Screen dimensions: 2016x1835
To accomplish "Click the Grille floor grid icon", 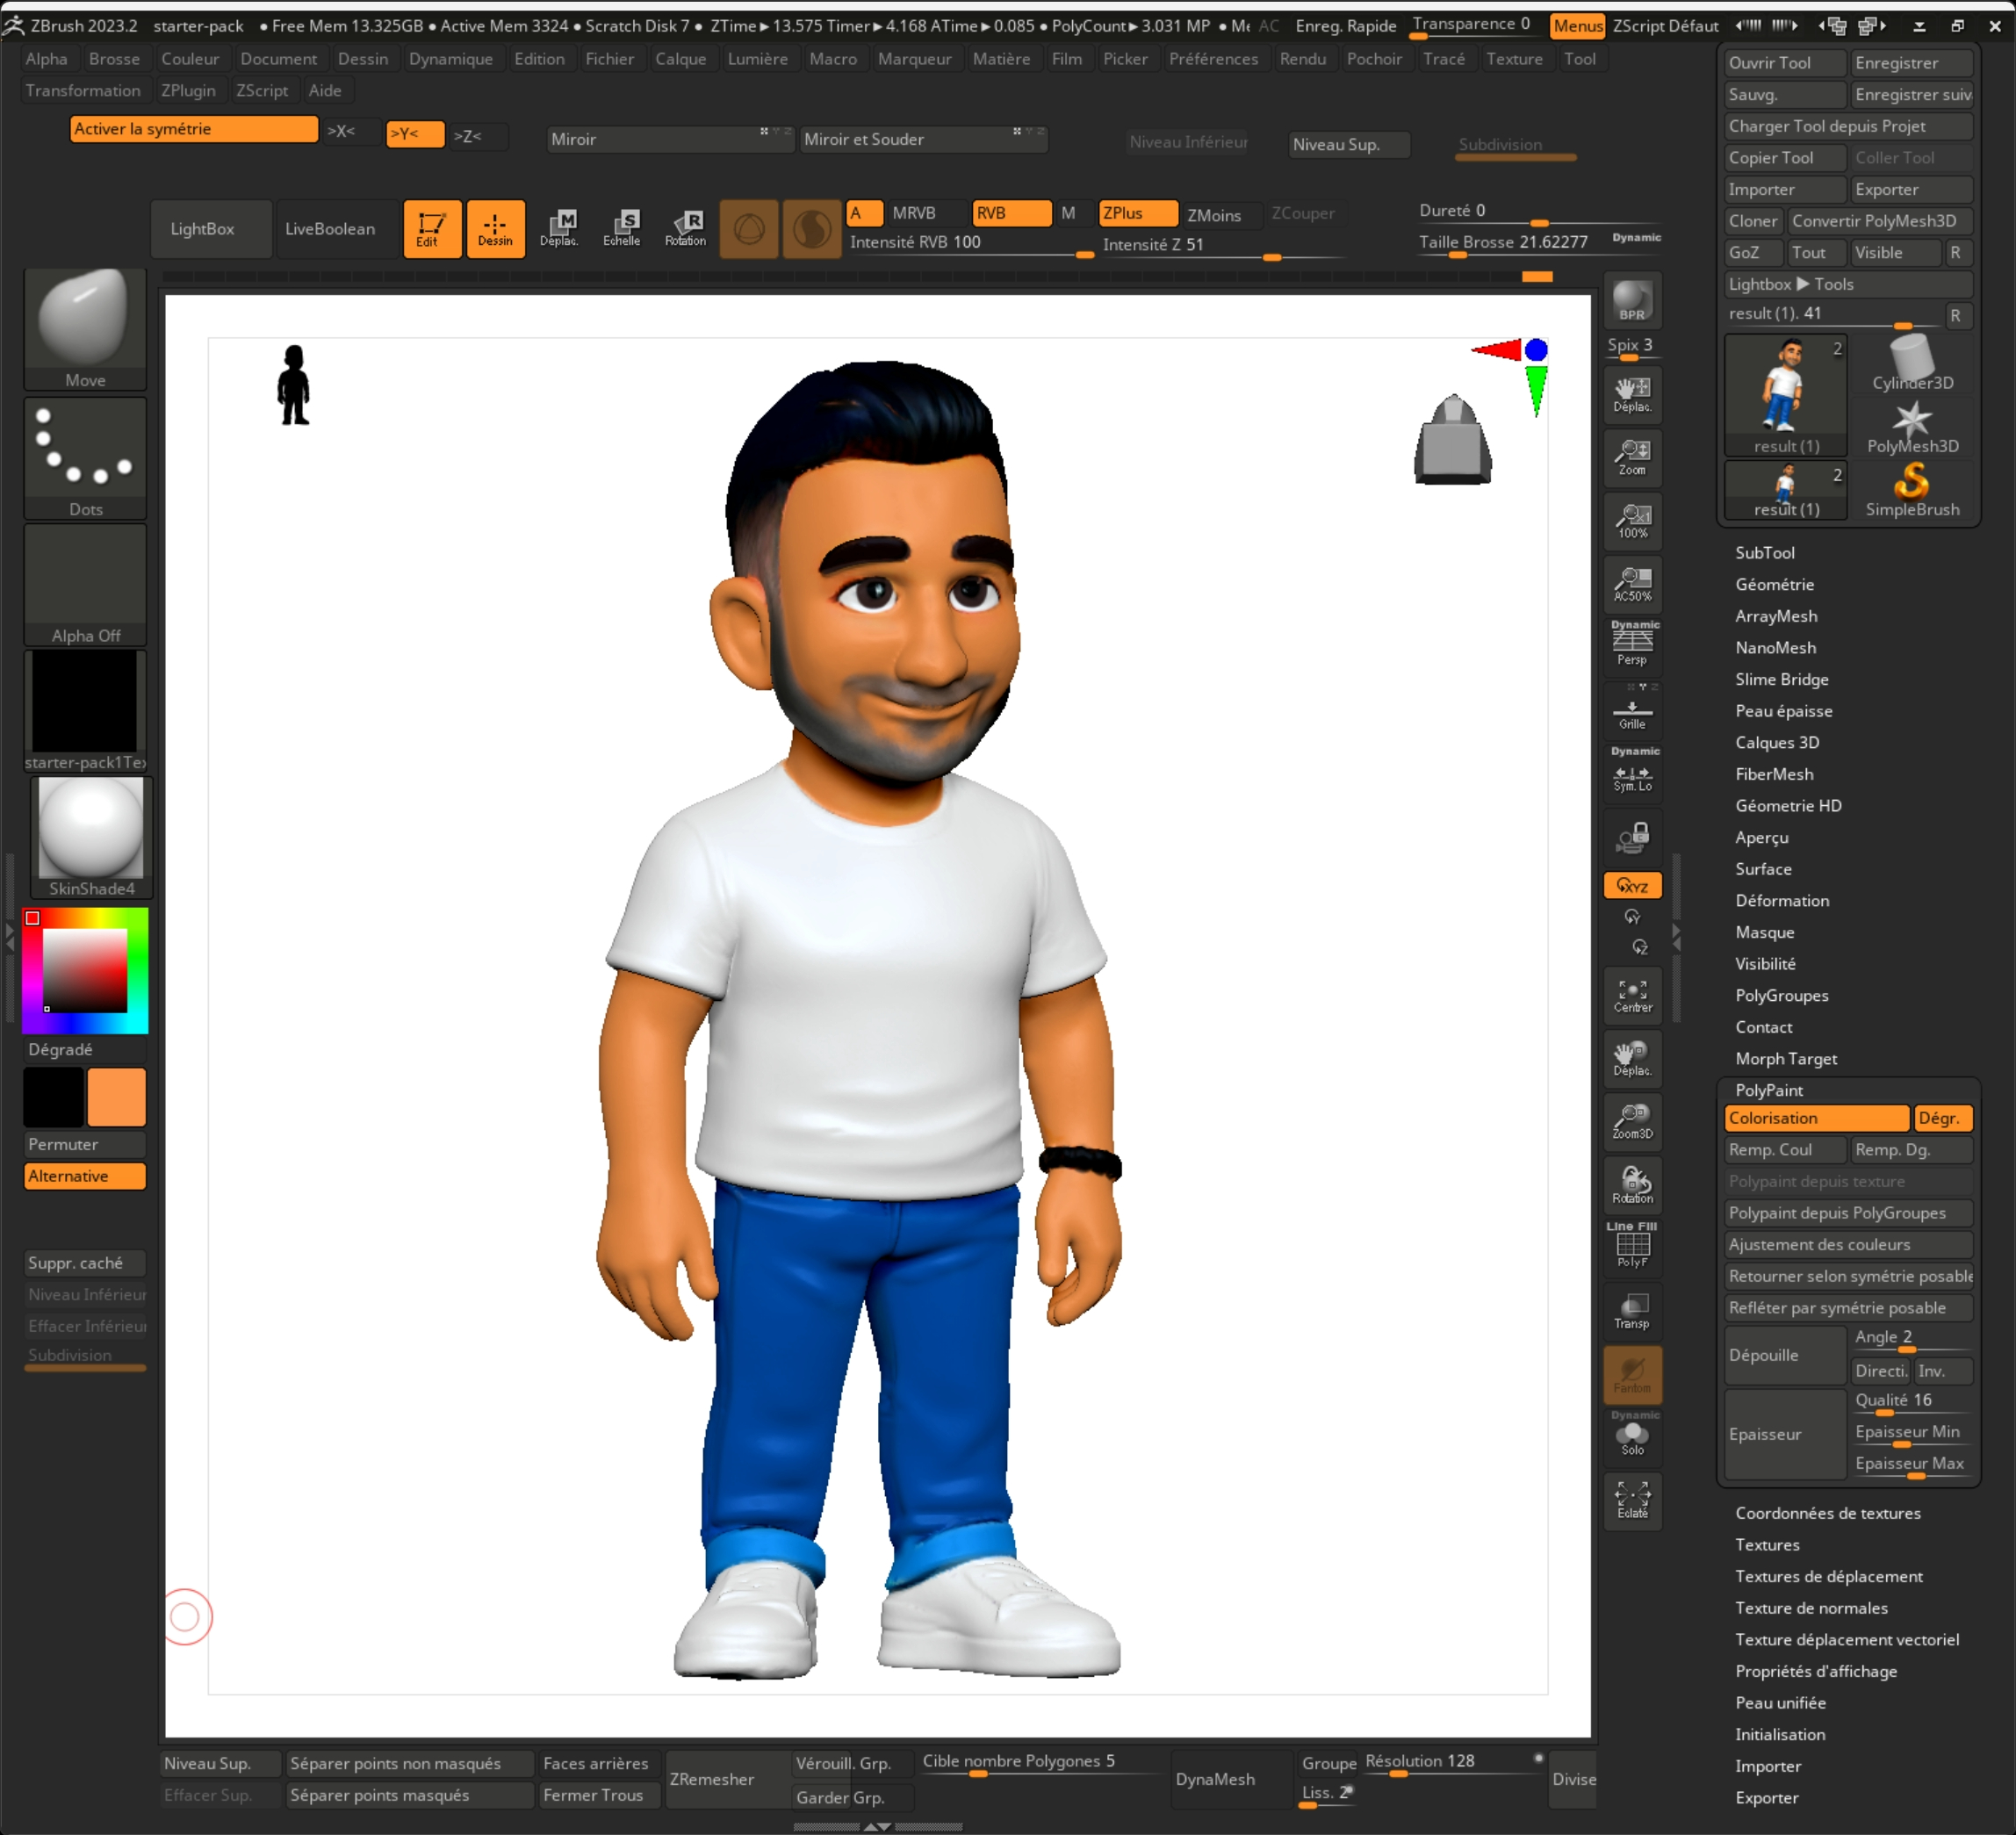I will [x=1632, y=712].
